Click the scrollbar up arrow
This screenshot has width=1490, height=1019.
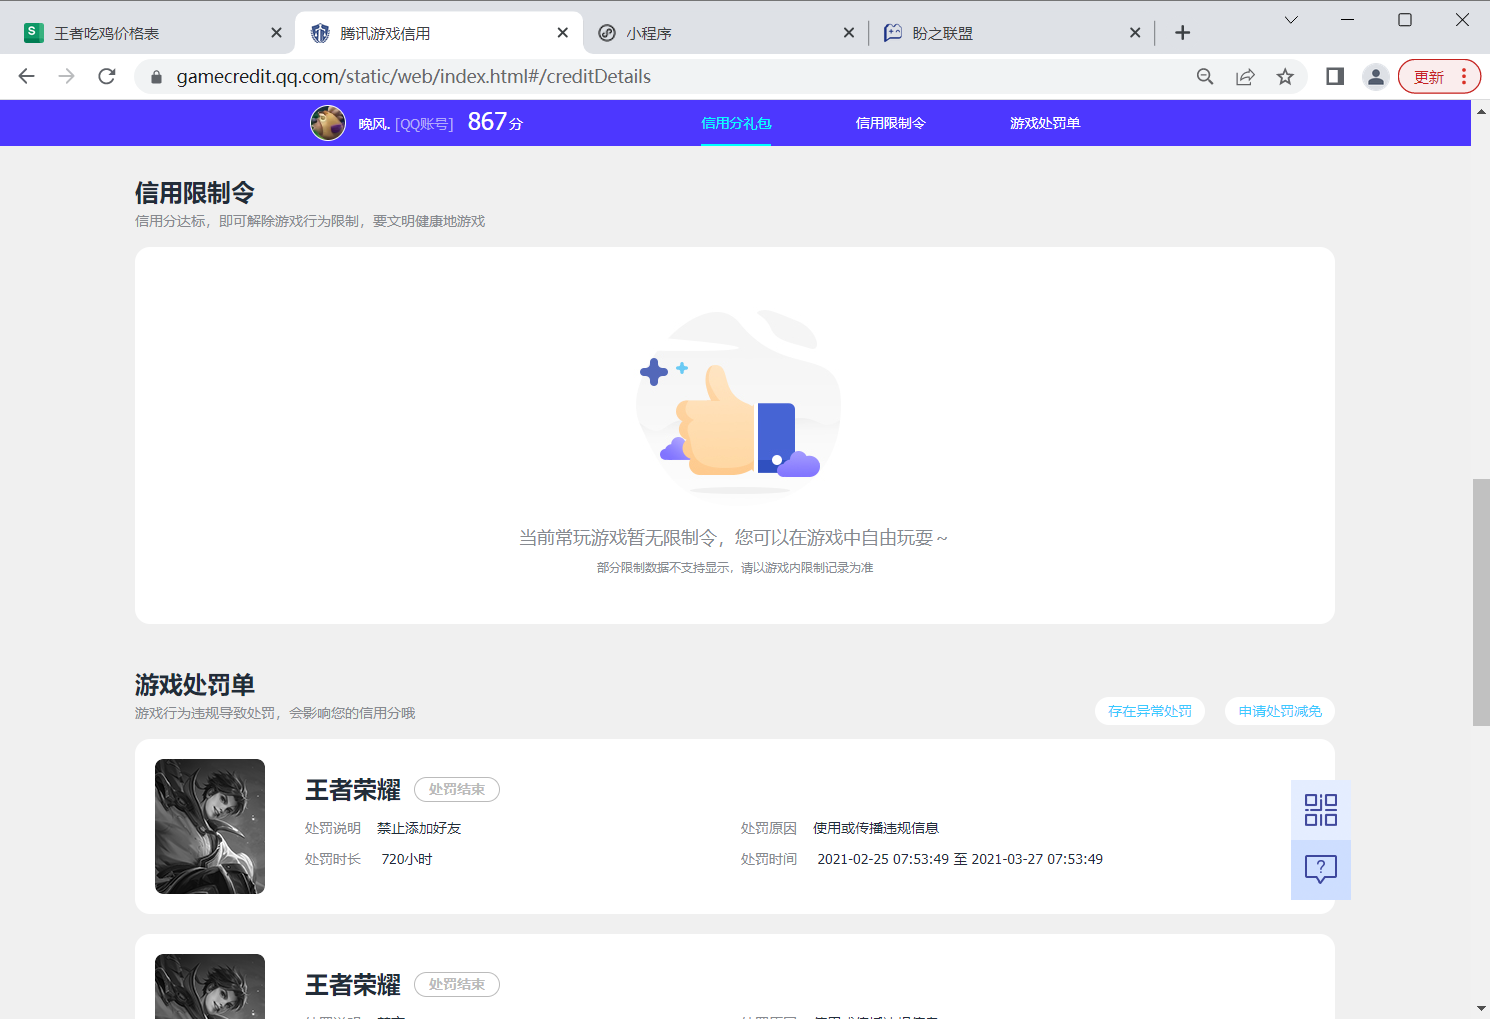tap(1481, 110)
